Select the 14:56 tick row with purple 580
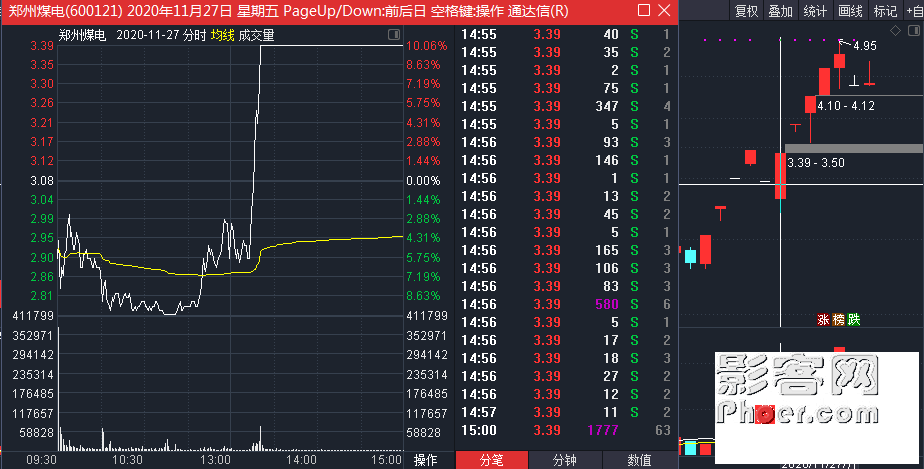This screenshot has width=924, height=469. [566, 304]
